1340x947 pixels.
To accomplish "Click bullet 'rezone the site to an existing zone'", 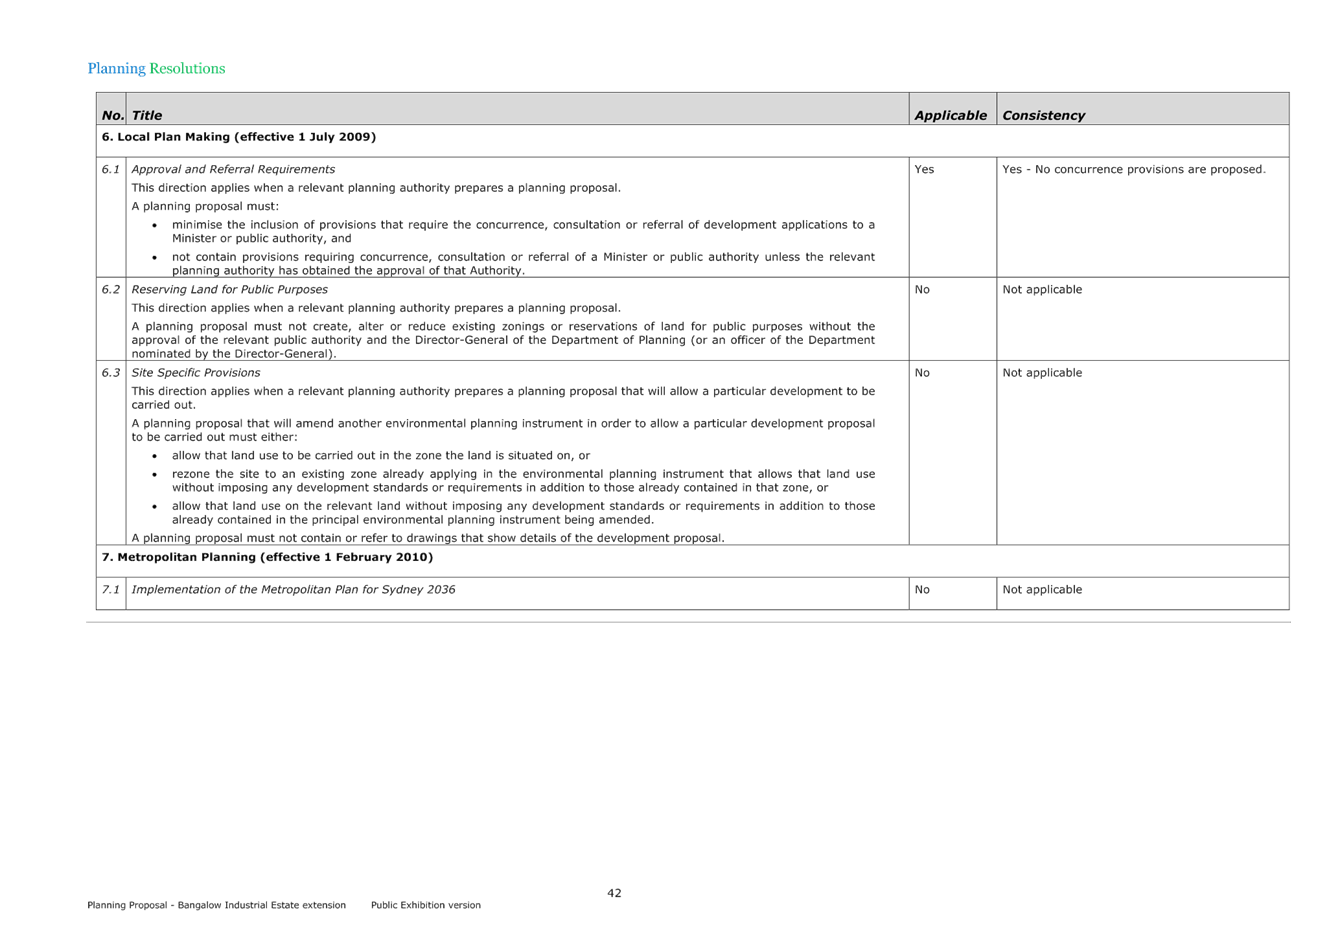I will click(x=523, y=481).
